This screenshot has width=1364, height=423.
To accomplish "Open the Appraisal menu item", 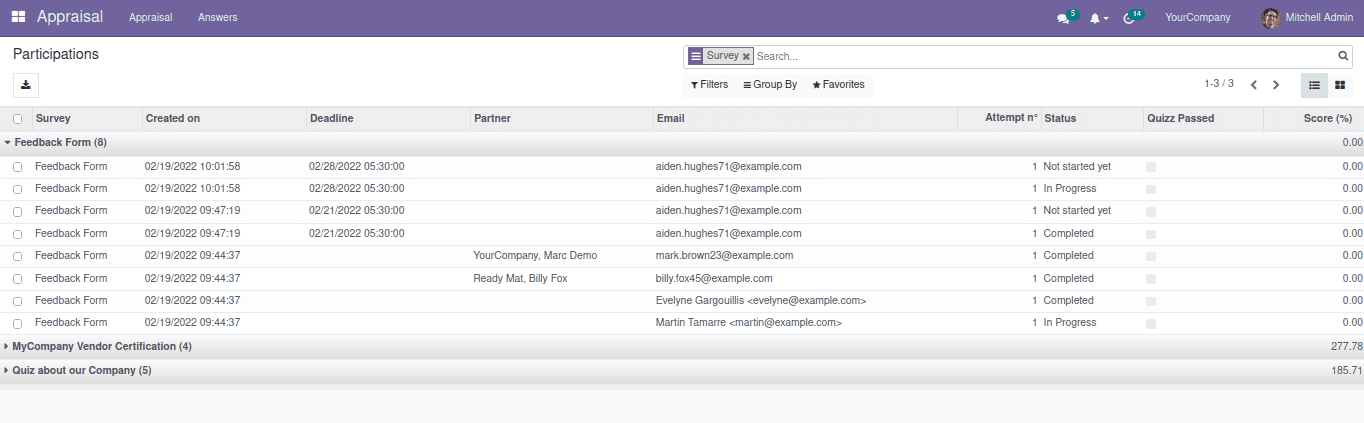I will click(150, 18).
